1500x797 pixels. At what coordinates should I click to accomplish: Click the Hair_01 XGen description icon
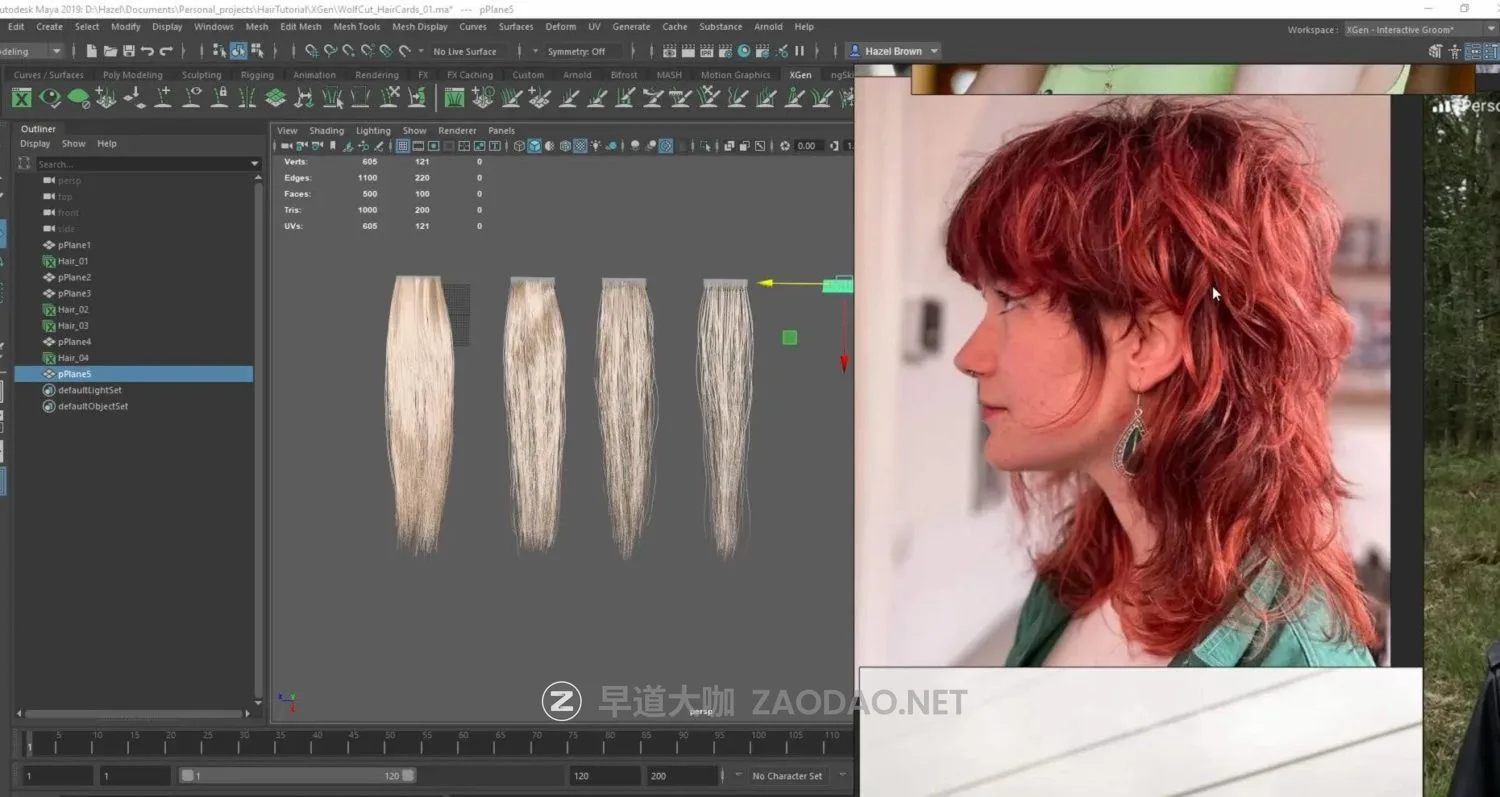click(x=49, y=261)
